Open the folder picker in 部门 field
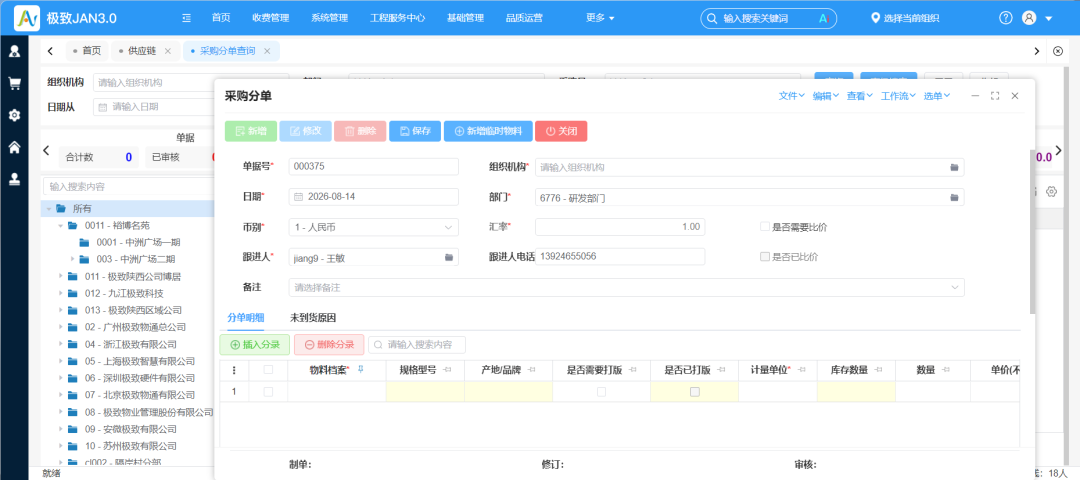The height and width of the screenshot is (480, 1080). pyautogui.click(x=955, y=198)
